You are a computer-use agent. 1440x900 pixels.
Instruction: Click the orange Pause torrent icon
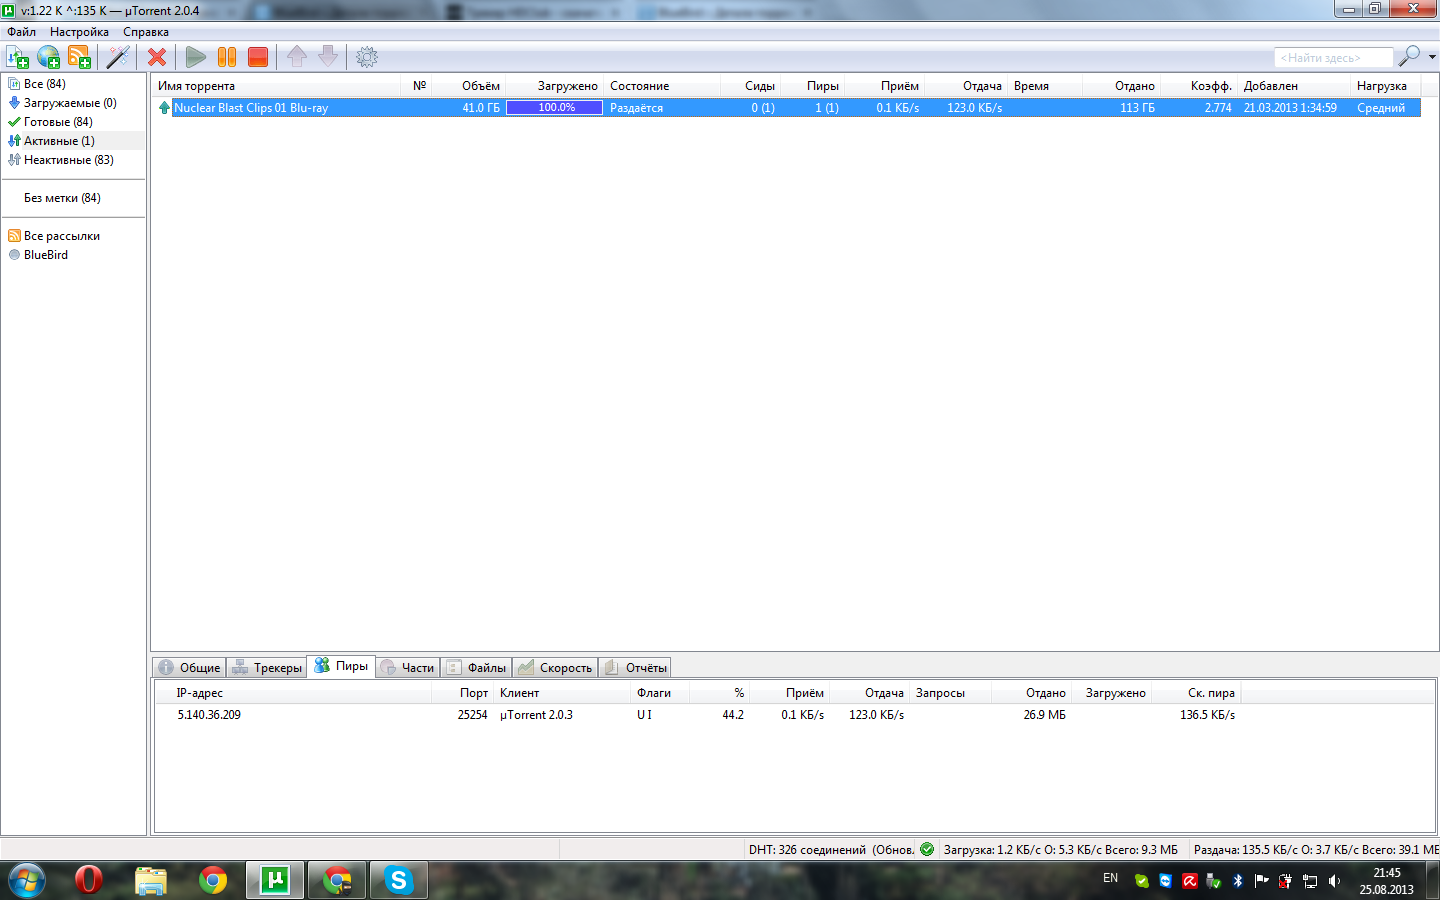[x=227, y=57]
